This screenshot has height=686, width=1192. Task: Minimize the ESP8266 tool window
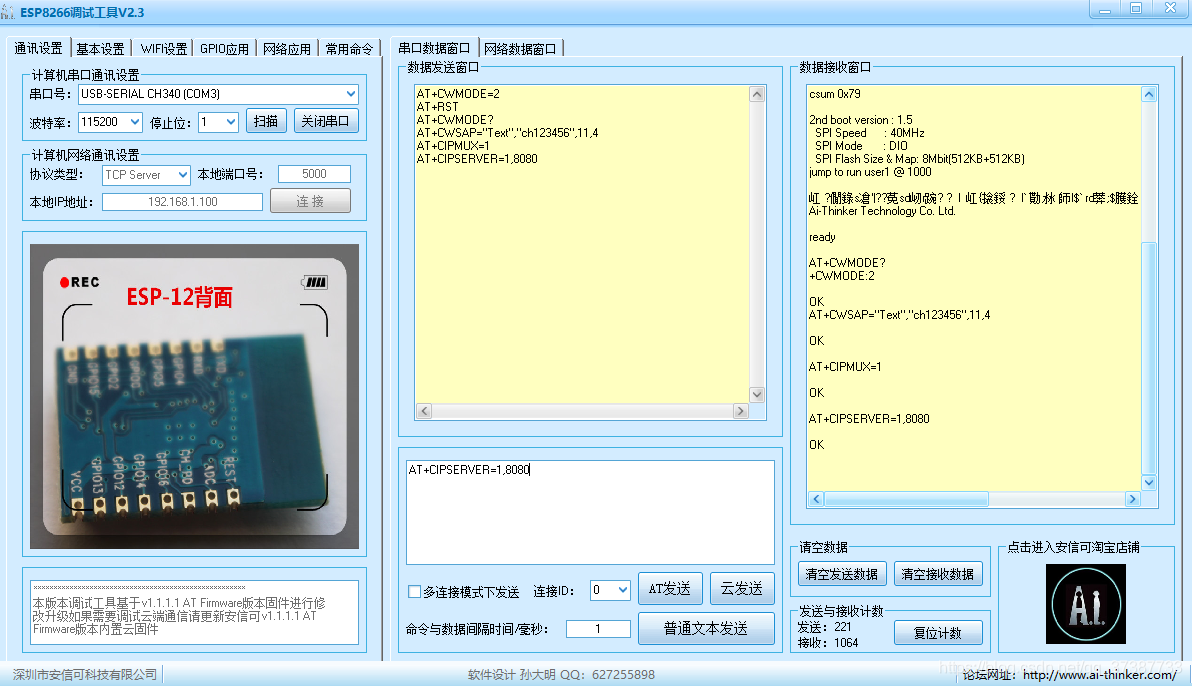(x=1105, y=9)
